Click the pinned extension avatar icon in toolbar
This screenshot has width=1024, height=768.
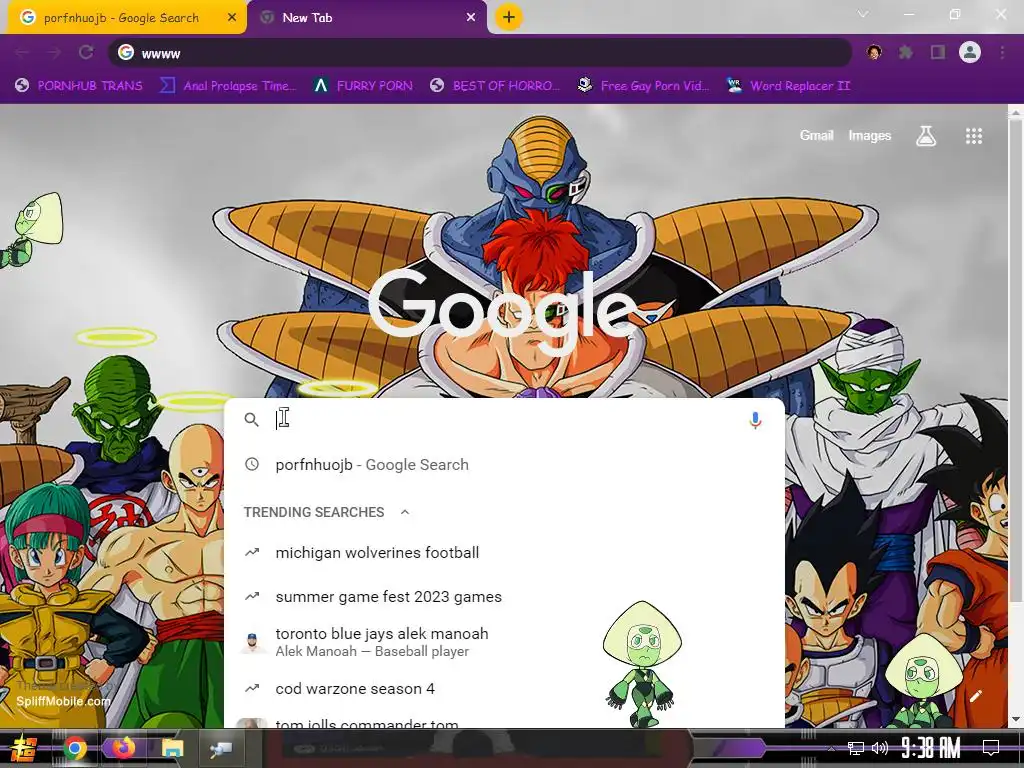pyautogui.click(x=874, y=52)
